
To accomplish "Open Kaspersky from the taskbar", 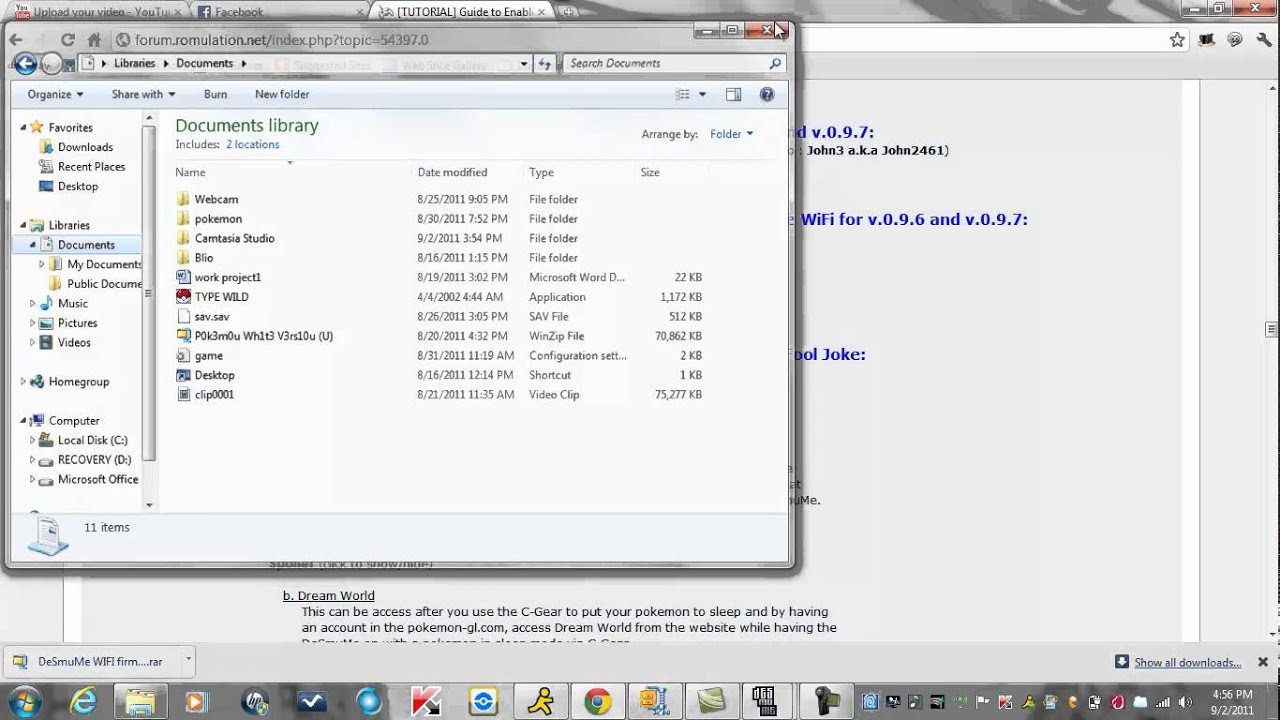I will tap(427, 701).
